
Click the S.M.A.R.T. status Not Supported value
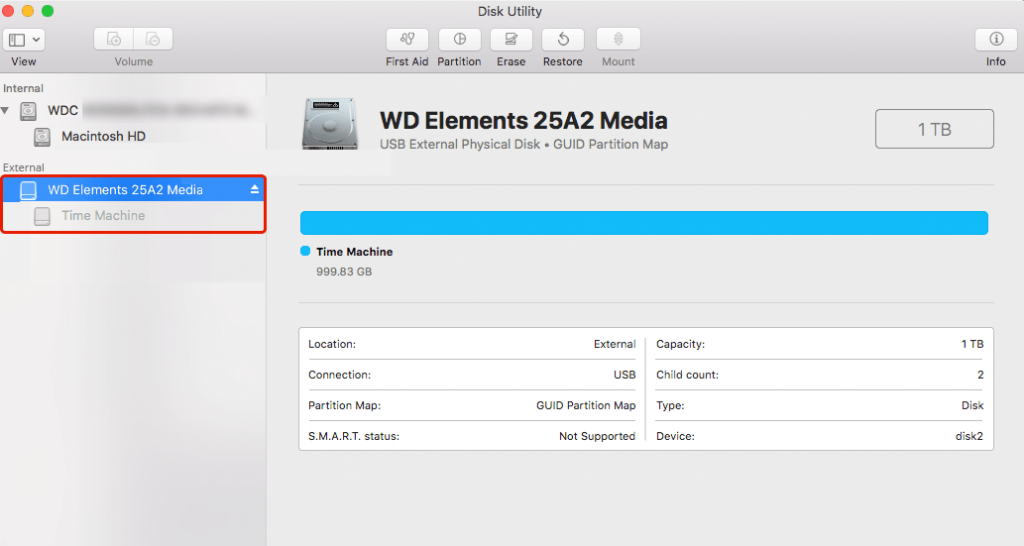[597, 436]
